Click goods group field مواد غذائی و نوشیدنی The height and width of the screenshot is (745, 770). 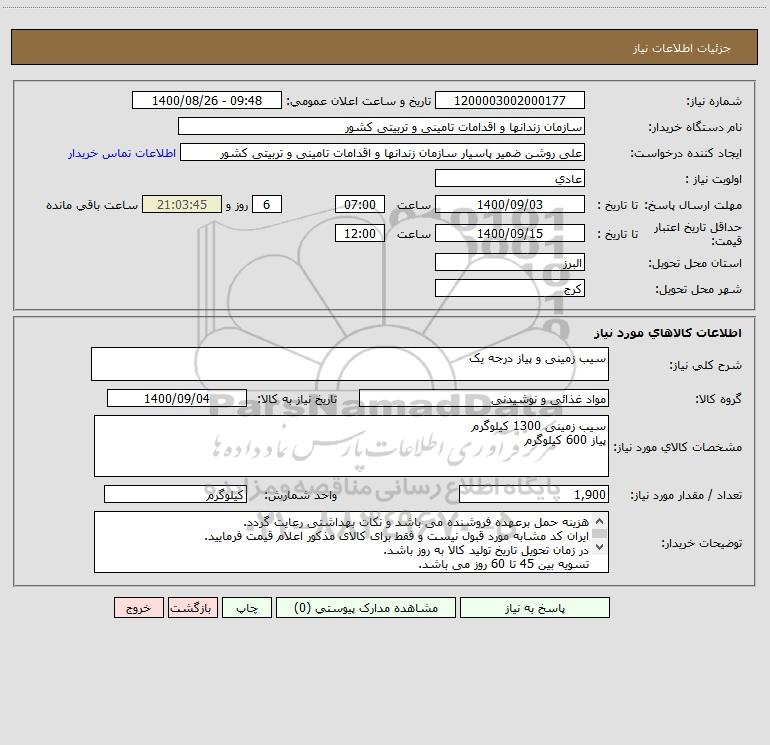[484, 398]
